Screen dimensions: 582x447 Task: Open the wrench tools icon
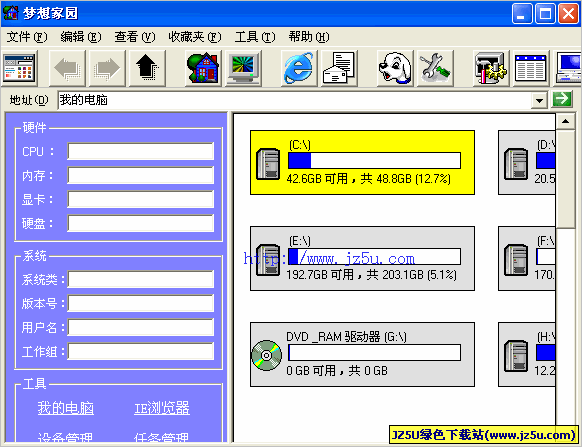pyautogui.click(x=435, y=68)
